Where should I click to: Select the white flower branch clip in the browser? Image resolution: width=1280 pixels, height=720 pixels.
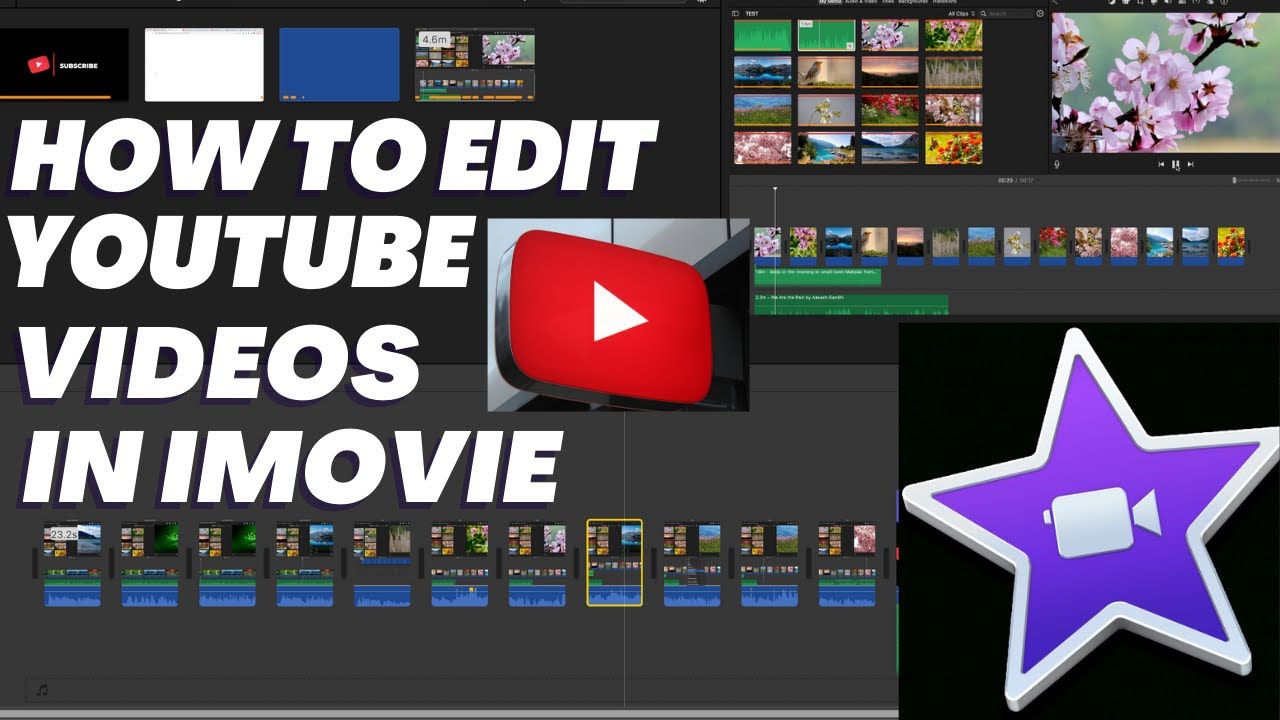[826, 109]
